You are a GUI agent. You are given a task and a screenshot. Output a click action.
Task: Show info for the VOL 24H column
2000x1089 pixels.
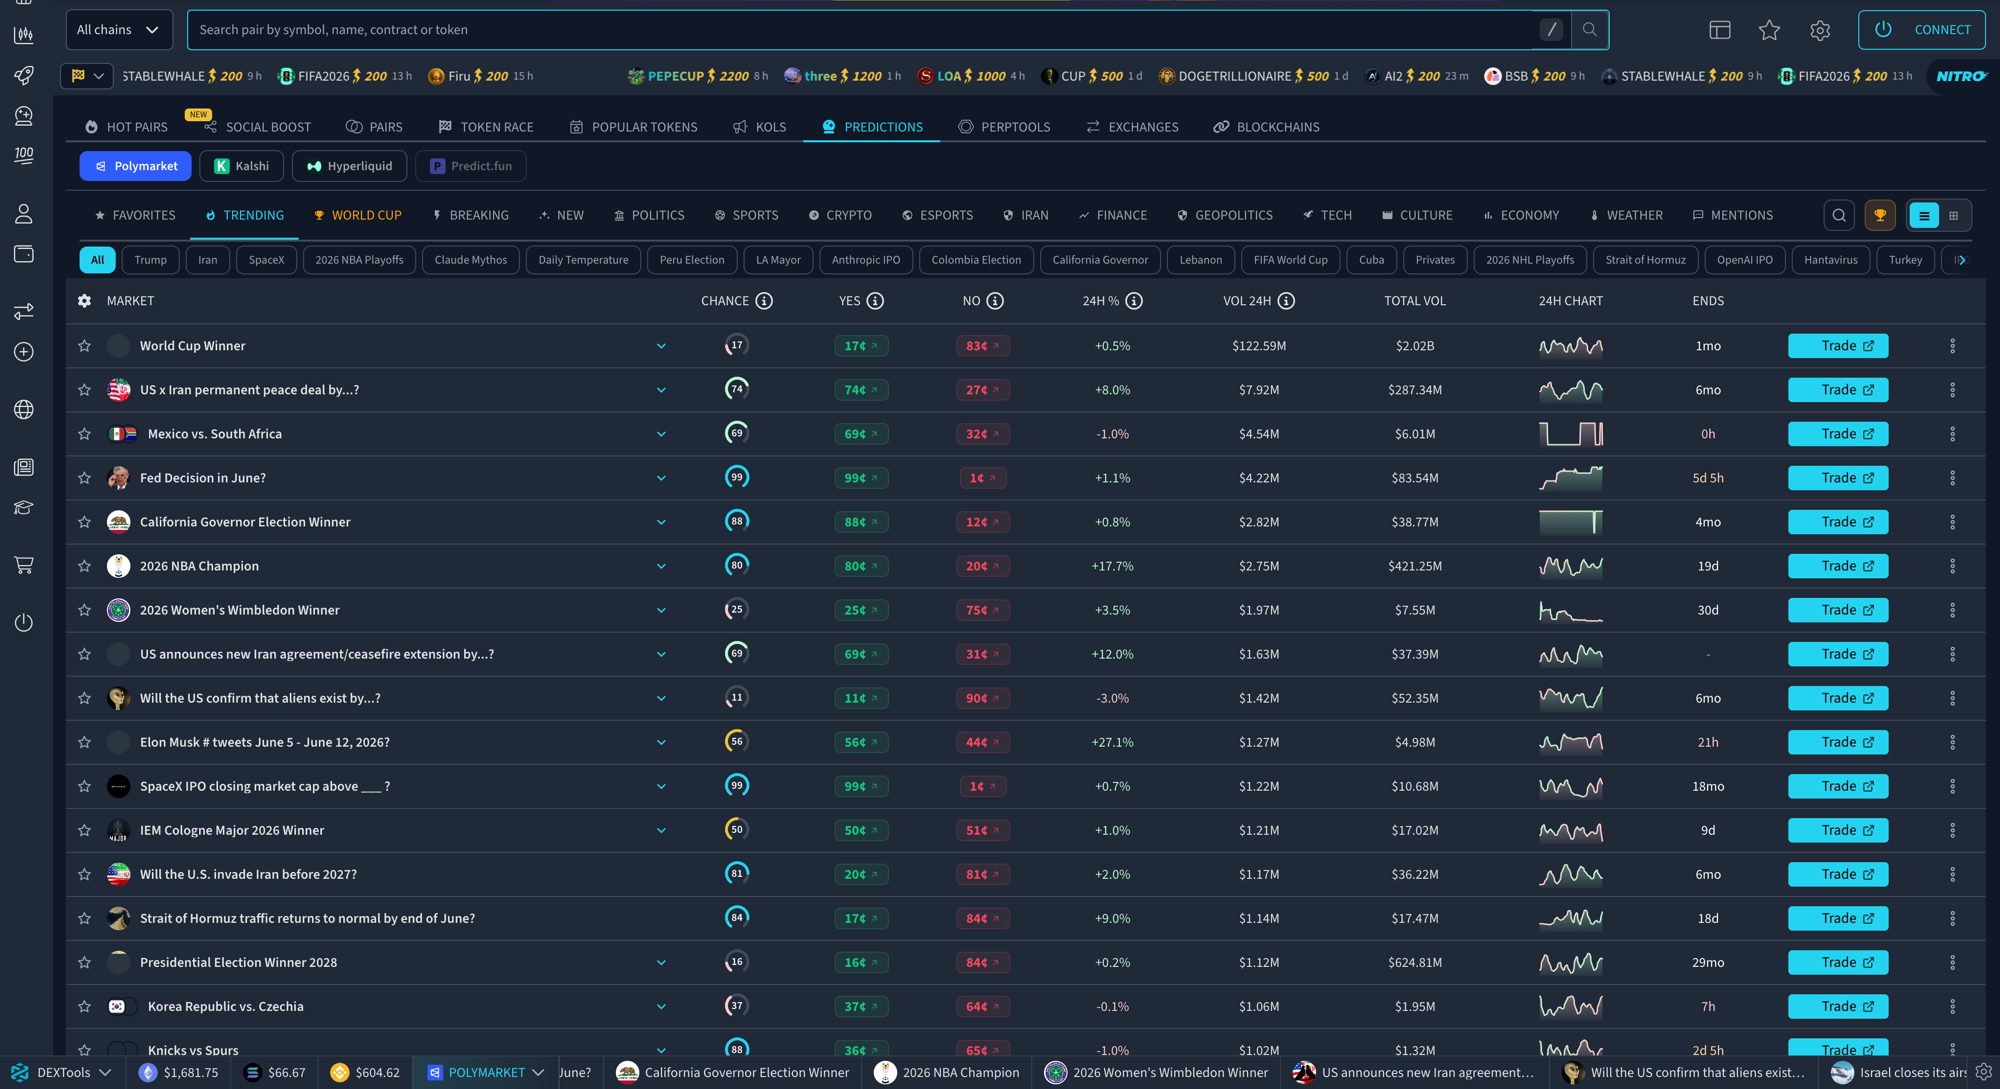1286,301
